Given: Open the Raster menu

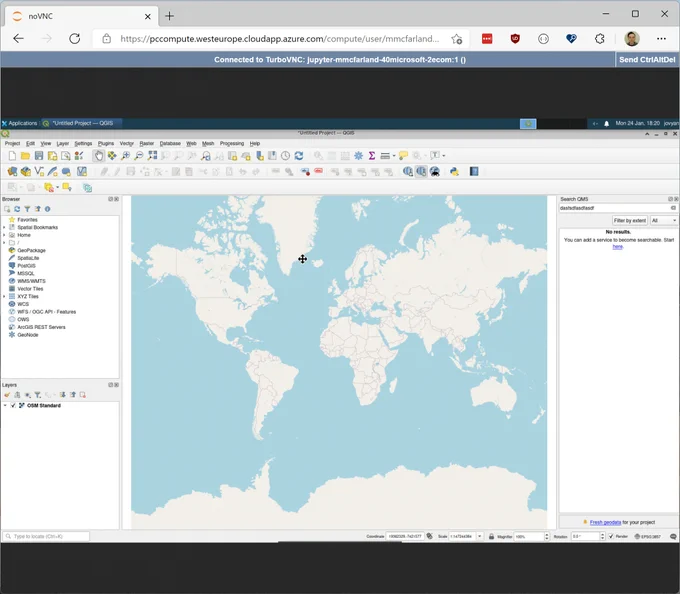Looking at the screenshot, I should coord(147,144).
